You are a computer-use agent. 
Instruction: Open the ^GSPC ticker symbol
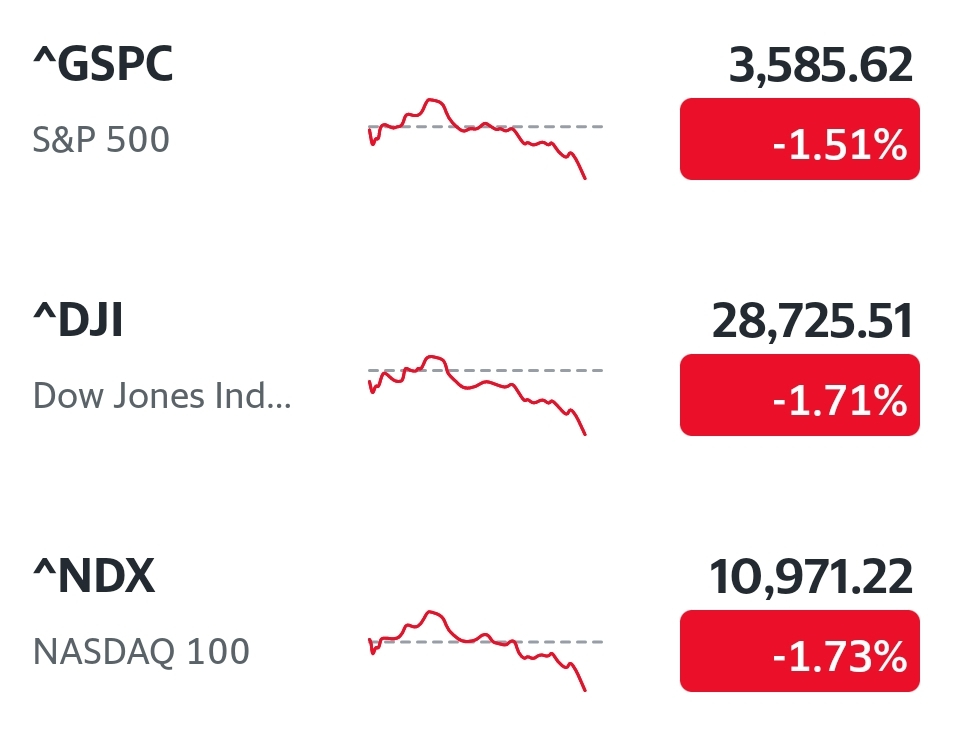tap(103, 64)
